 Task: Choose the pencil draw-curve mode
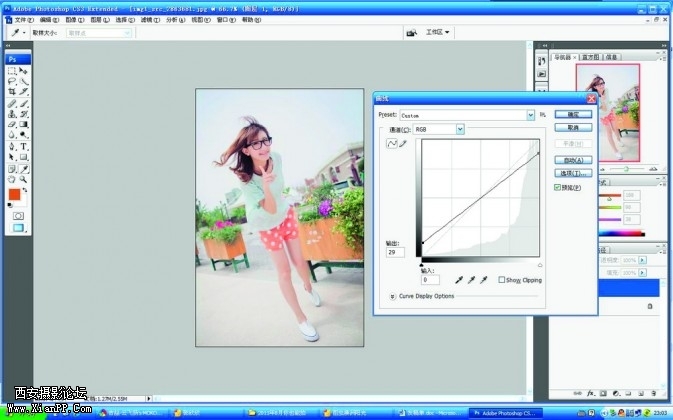pos(403,144)
